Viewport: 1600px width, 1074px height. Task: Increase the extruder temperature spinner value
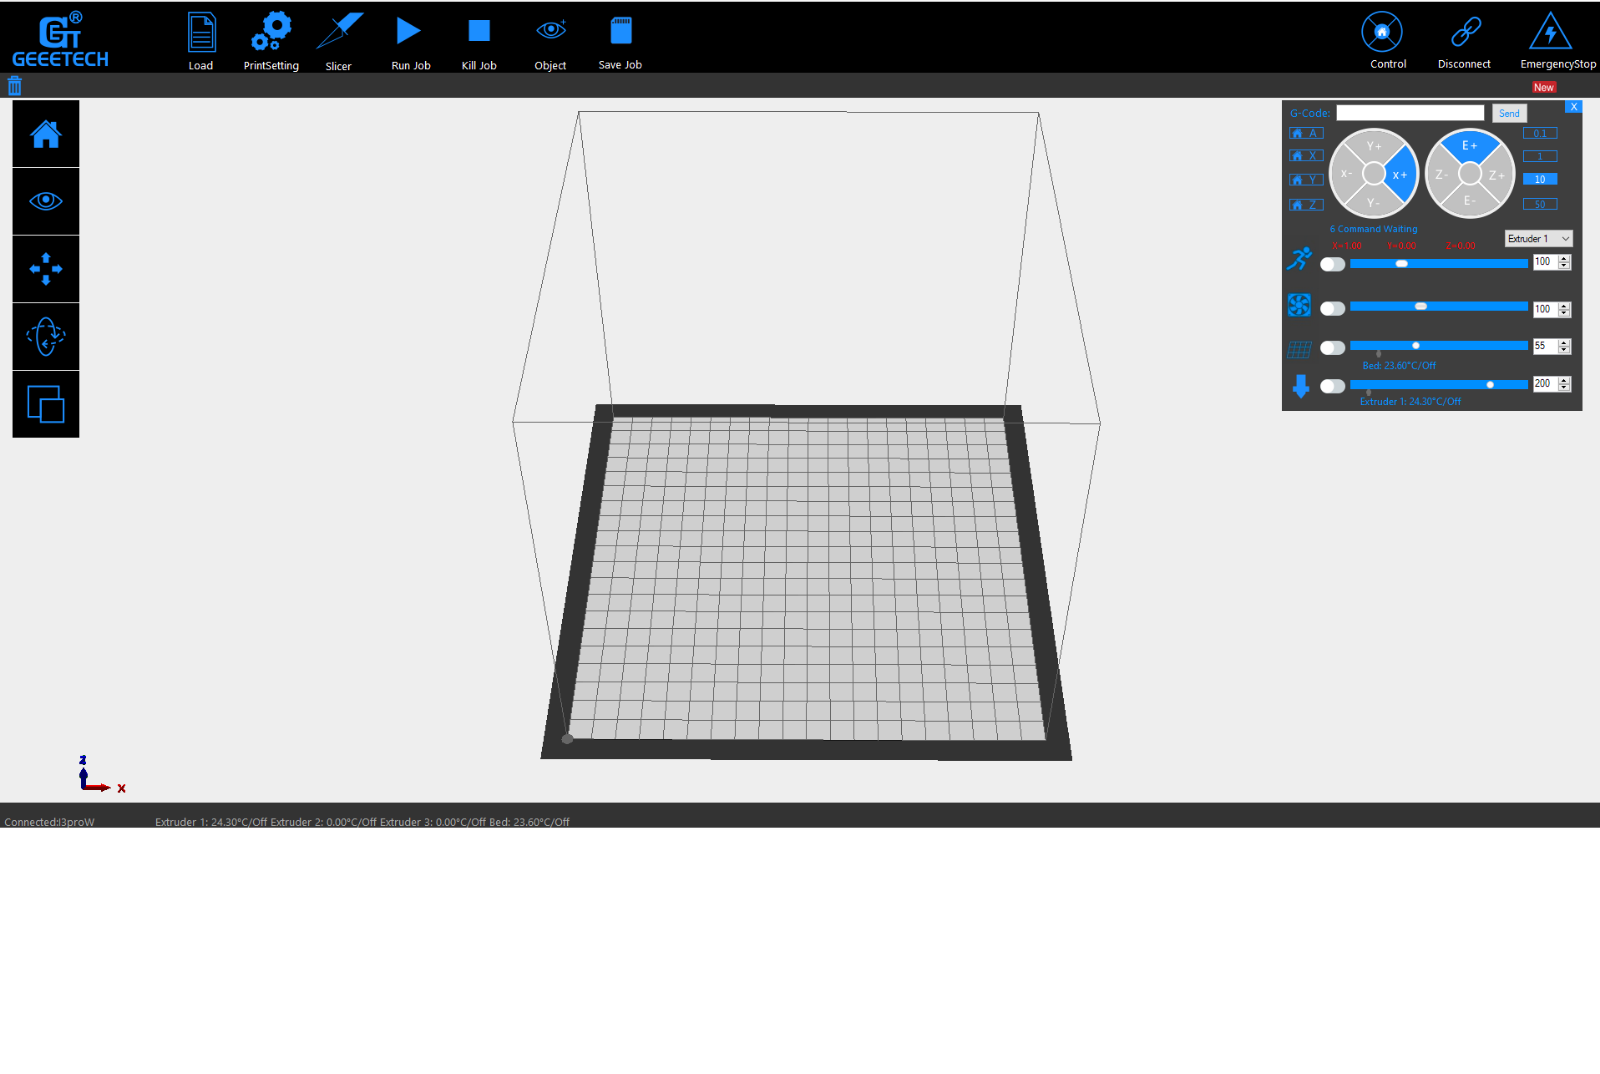[1564, 380]
